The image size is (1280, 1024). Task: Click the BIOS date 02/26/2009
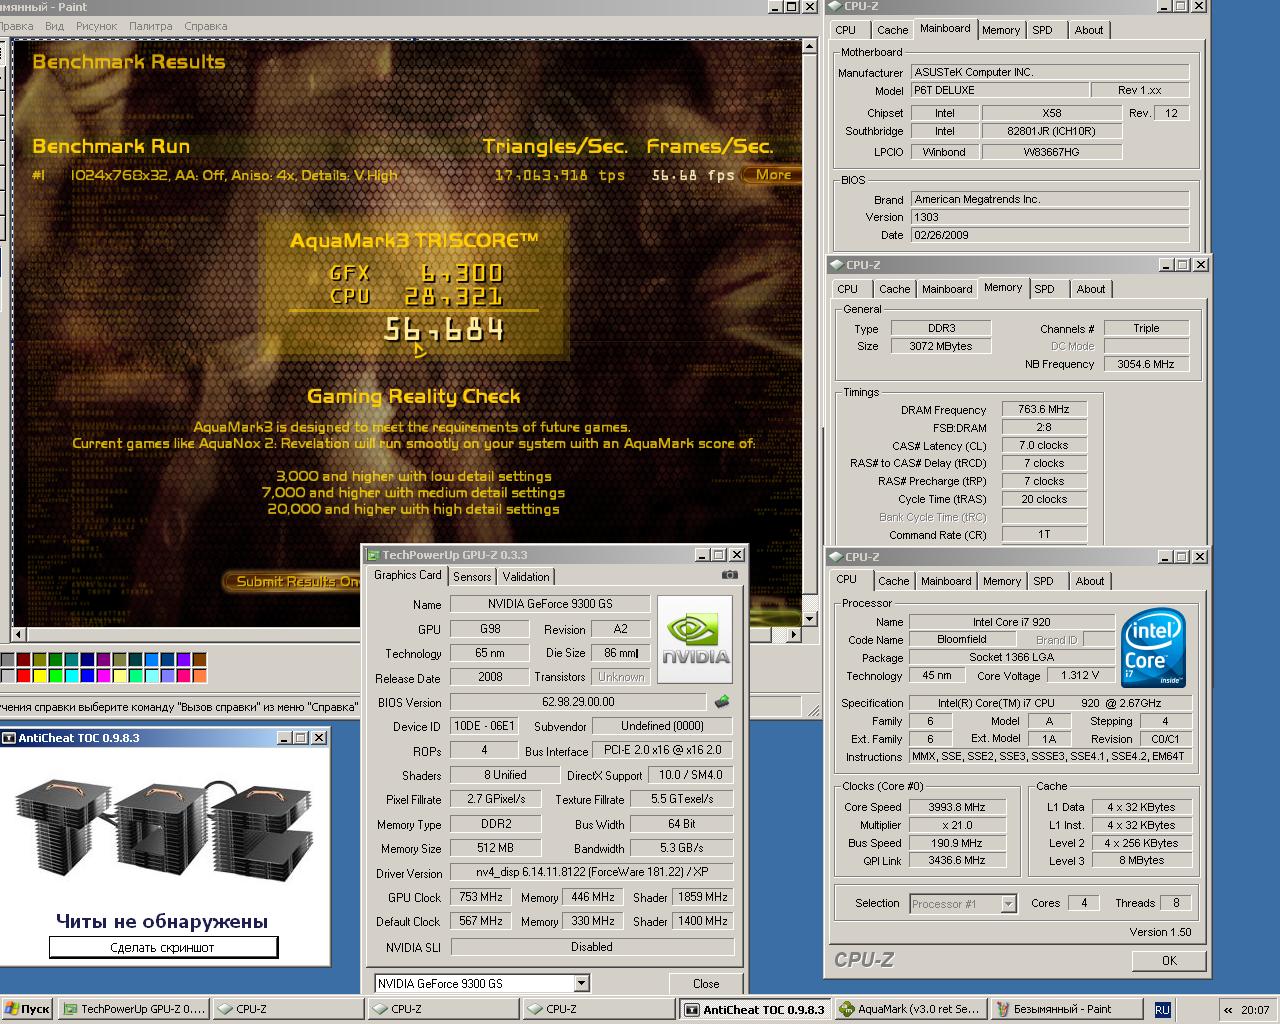(1049, 235)
